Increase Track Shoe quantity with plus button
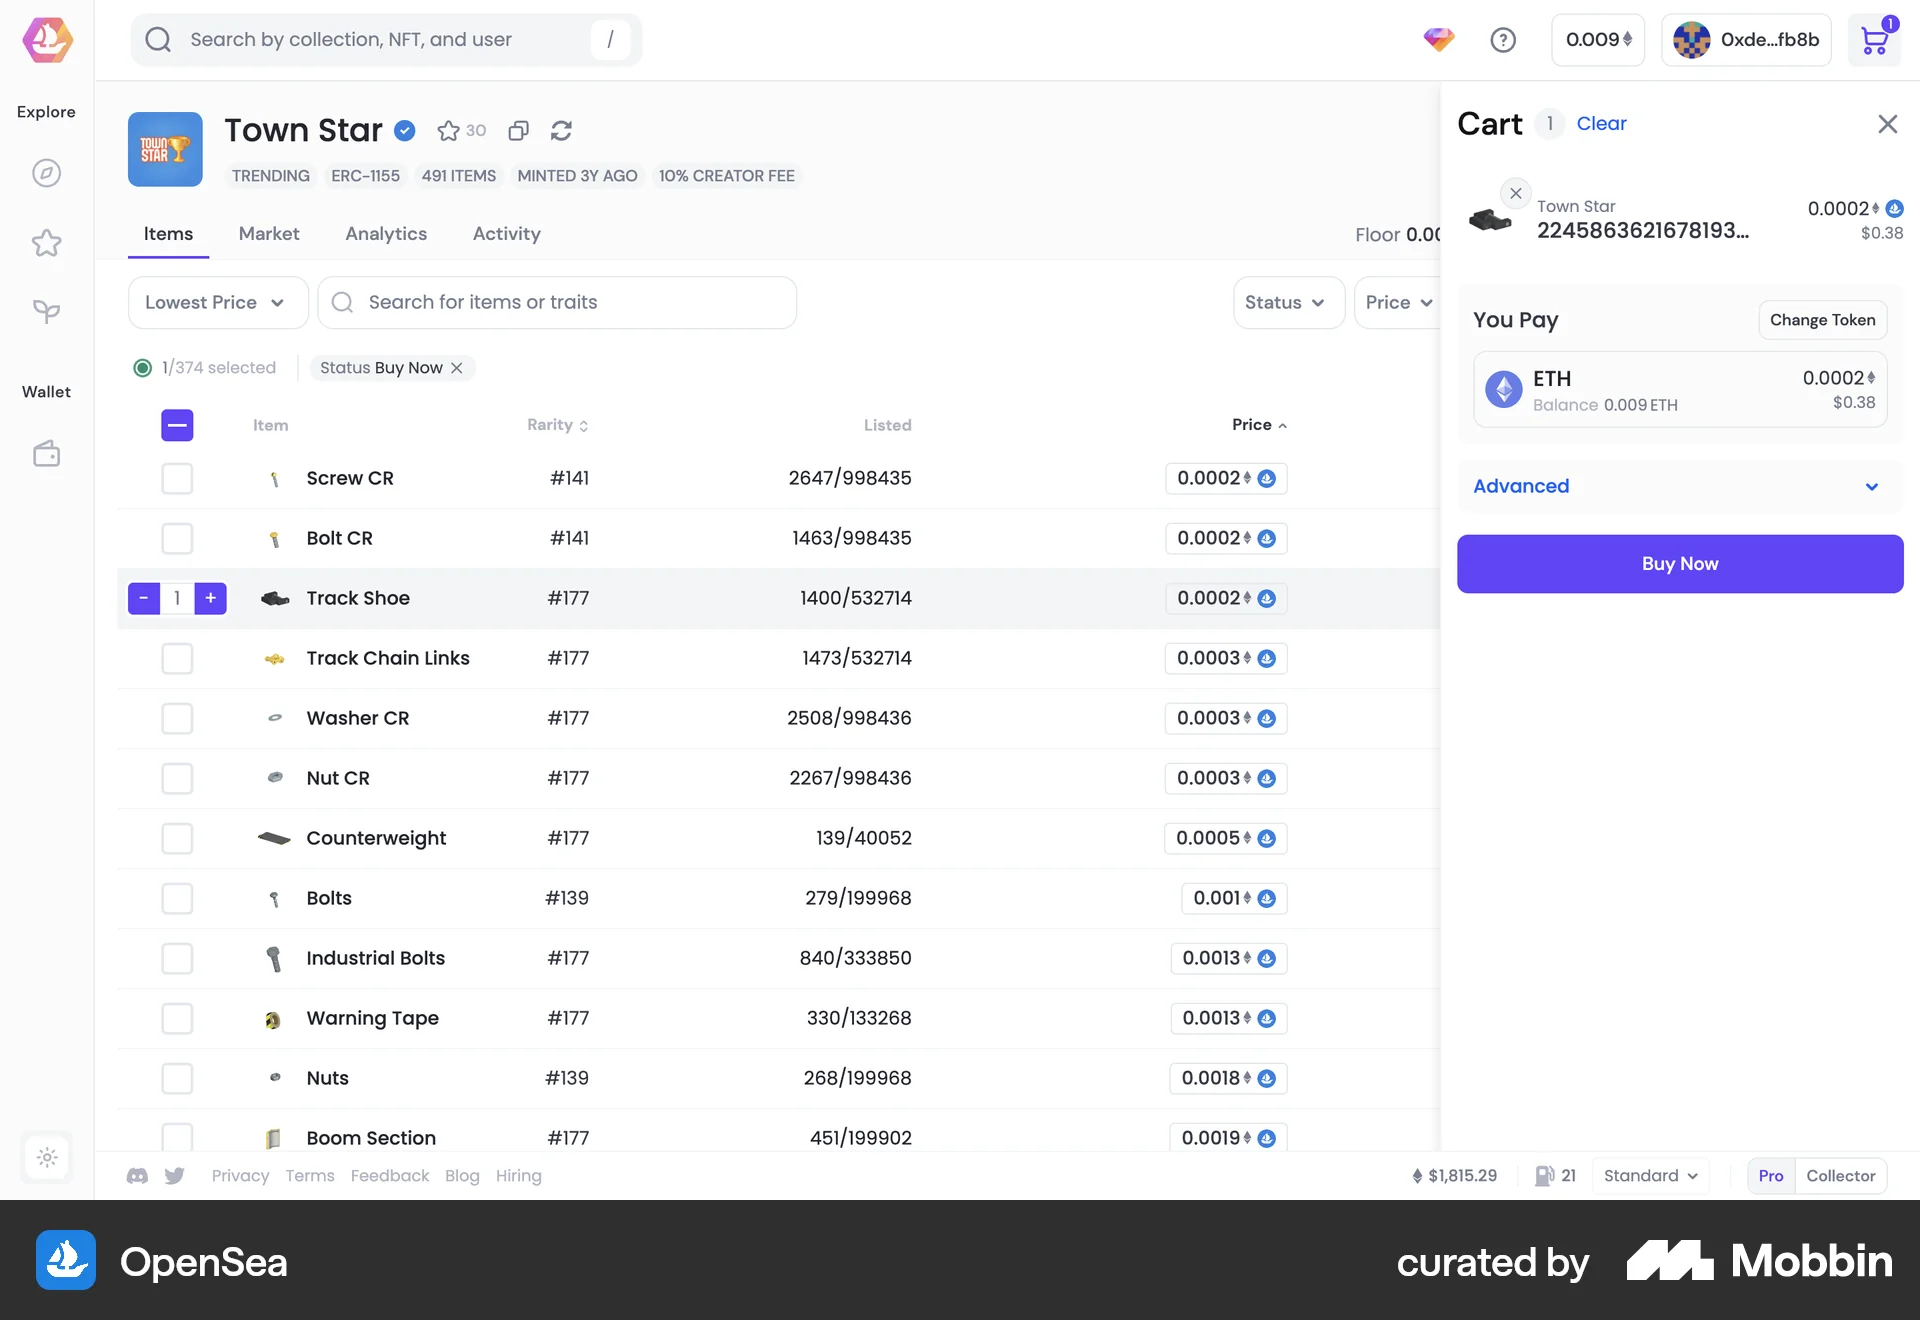This screenshot has width=1920, height=1320. pos(210,598)
